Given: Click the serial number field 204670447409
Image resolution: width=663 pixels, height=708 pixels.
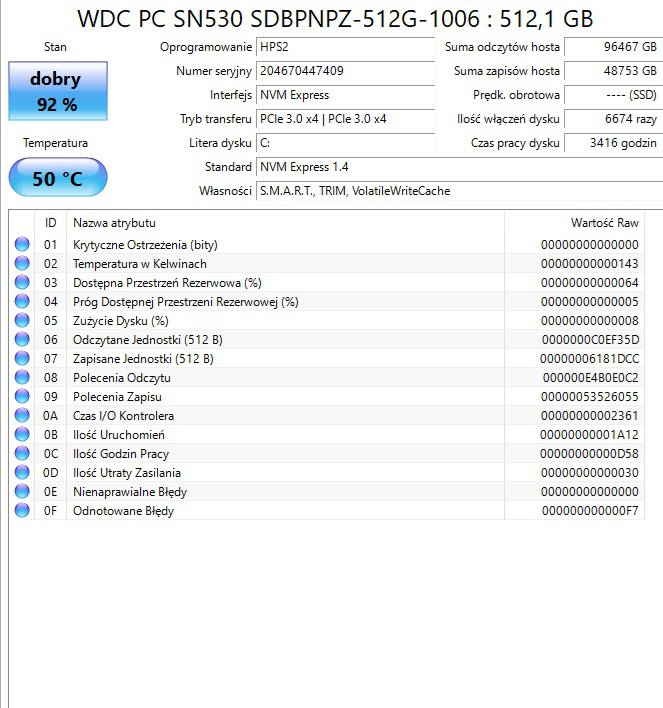Looking at the screenshot, I should tap(345, 71).
